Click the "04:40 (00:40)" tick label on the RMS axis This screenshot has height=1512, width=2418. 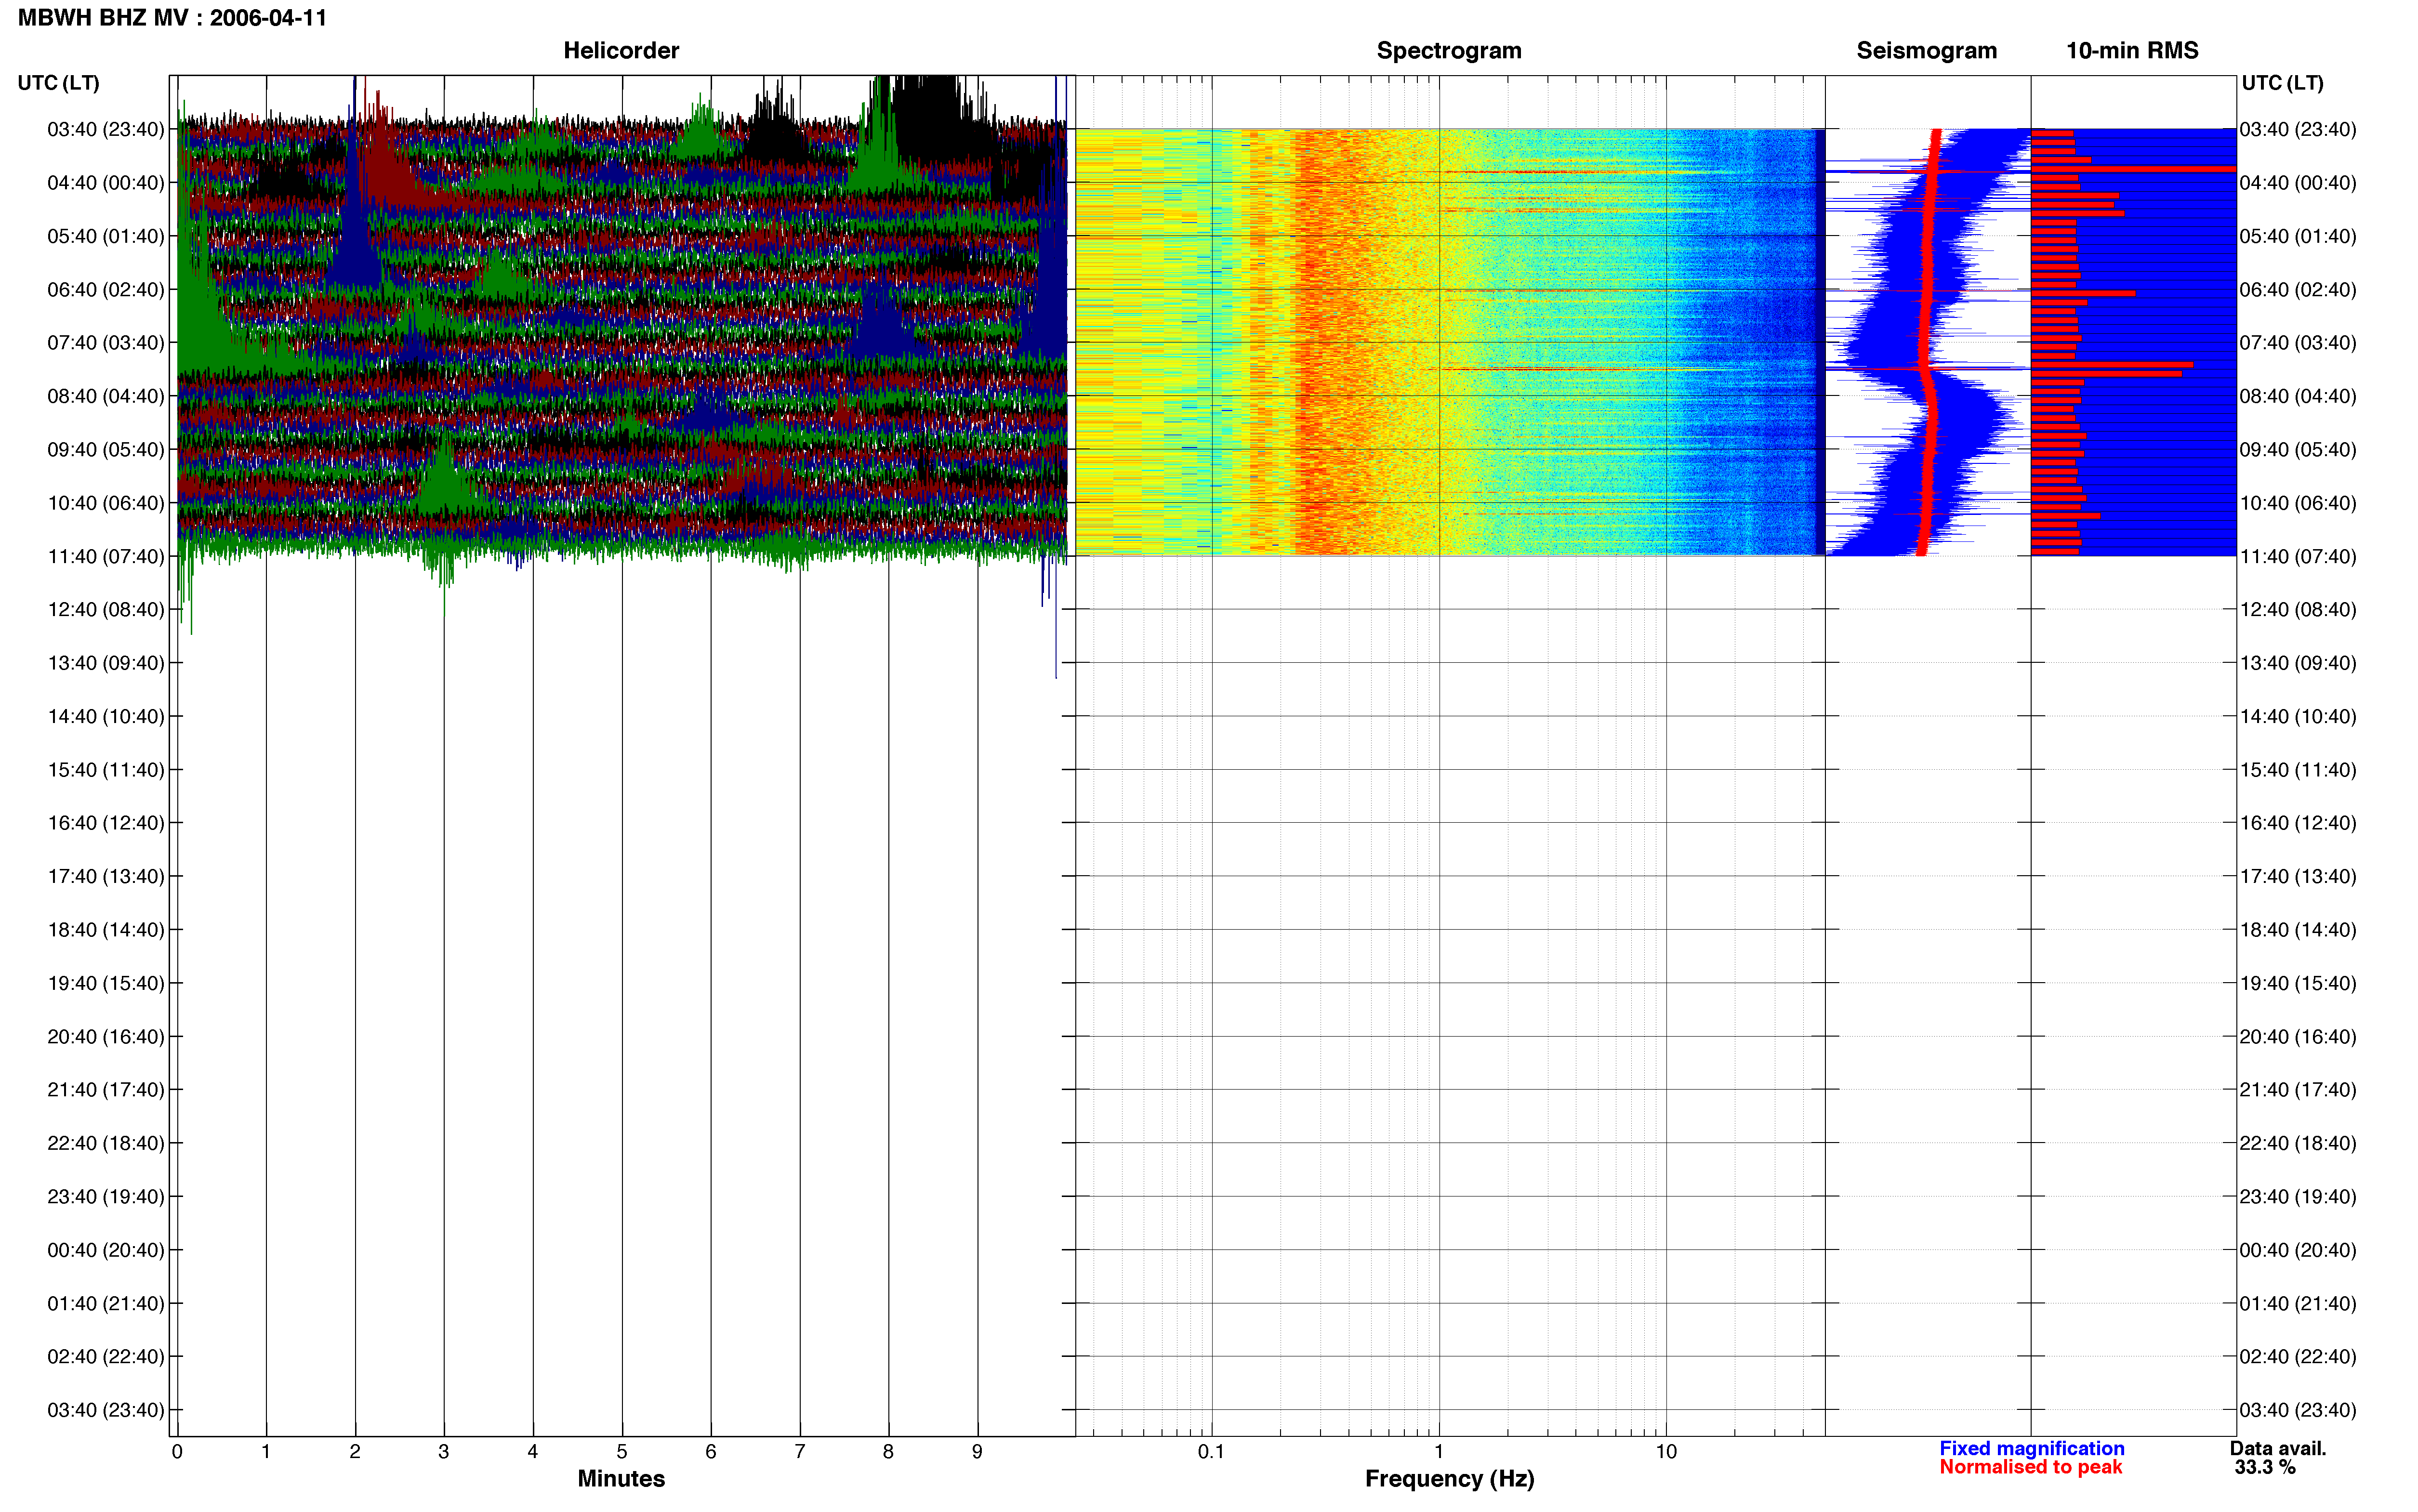(2298, 183)
